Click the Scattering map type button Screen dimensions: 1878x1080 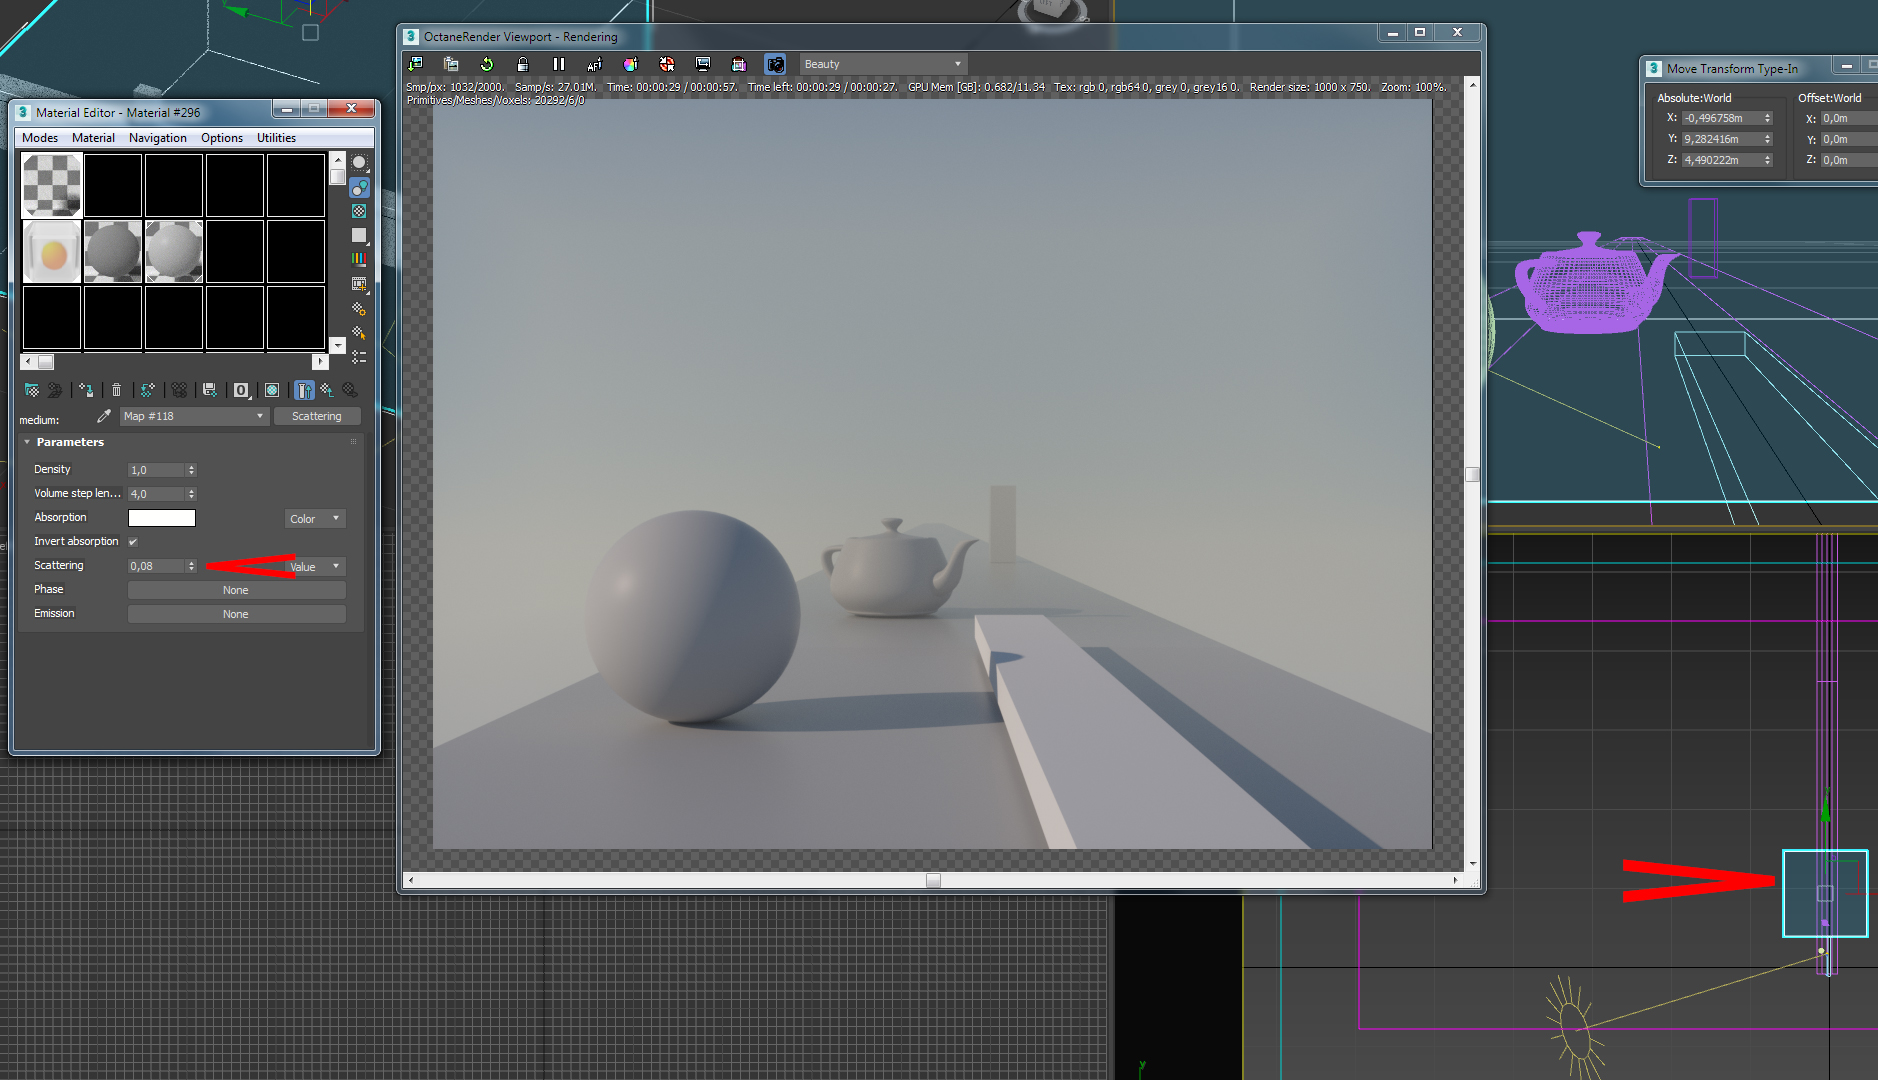coord(317,416)
